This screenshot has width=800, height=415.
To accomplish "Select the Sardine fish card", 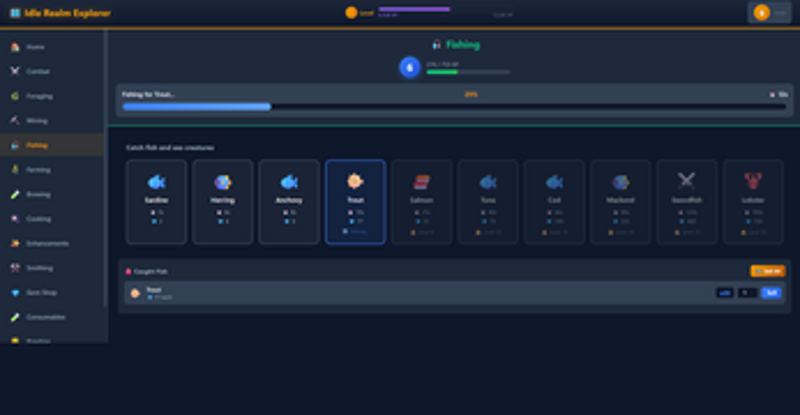I will pos(156,201).
